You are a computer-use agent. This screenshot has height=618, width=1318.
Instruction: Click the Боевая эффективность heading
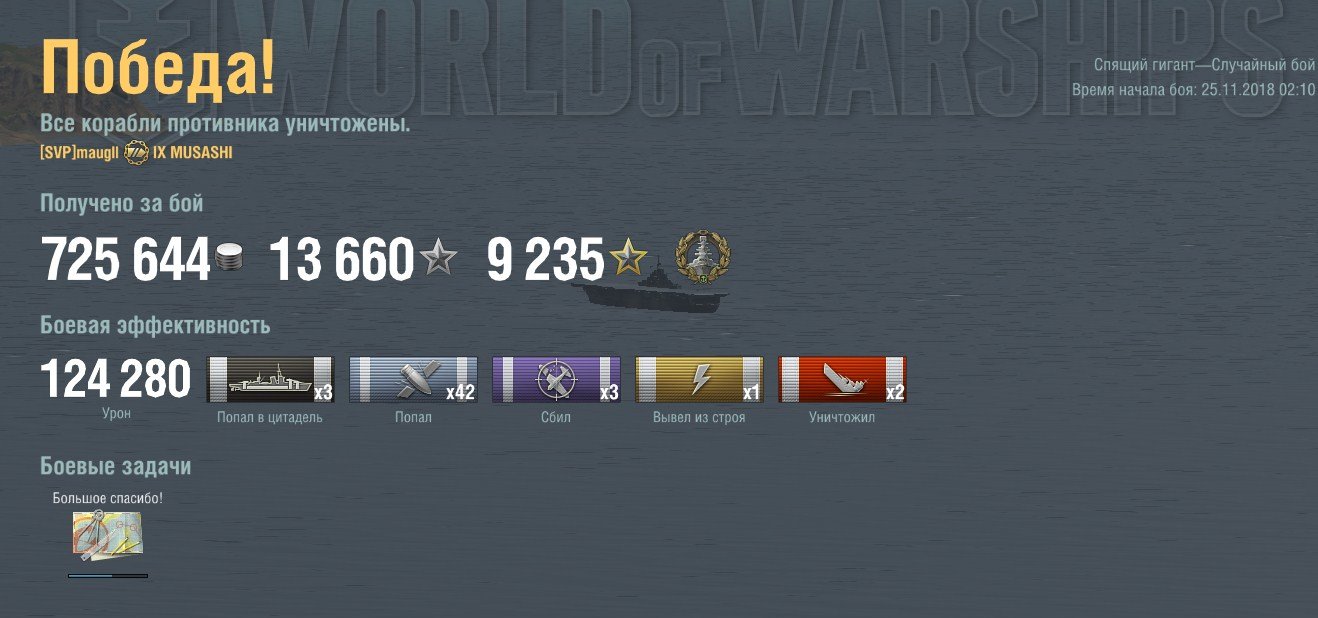[x=155, y=326]
